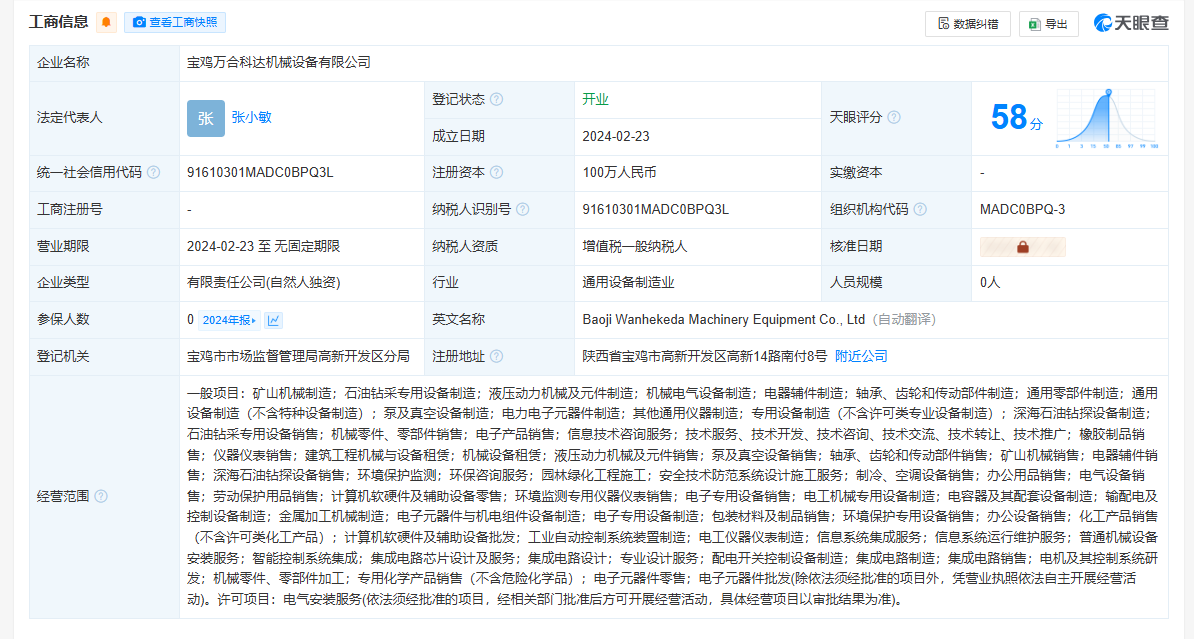Click credit code 91610301MADC0BPQ3L in 统一社会信用代码 row

pos(260,172)
